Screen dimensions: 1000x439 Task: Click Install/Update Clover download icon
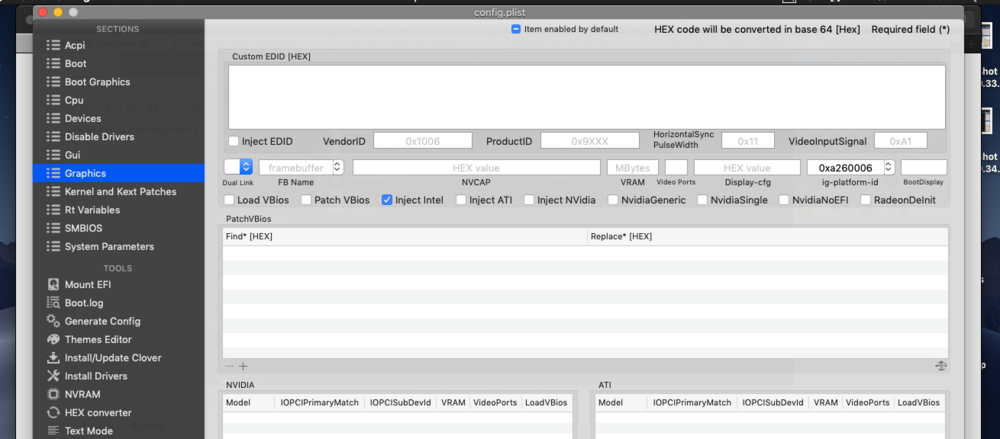[54, 358]
